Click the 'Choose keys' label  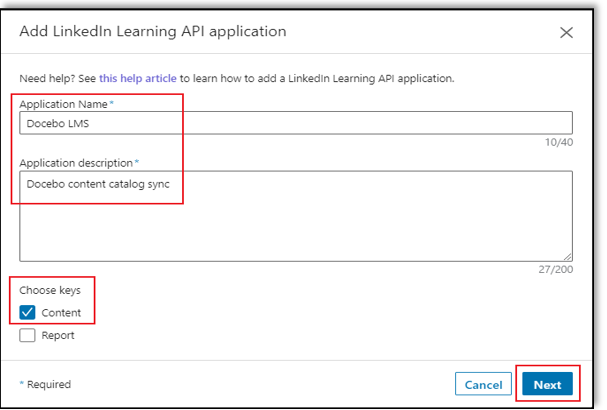point(50,290)
